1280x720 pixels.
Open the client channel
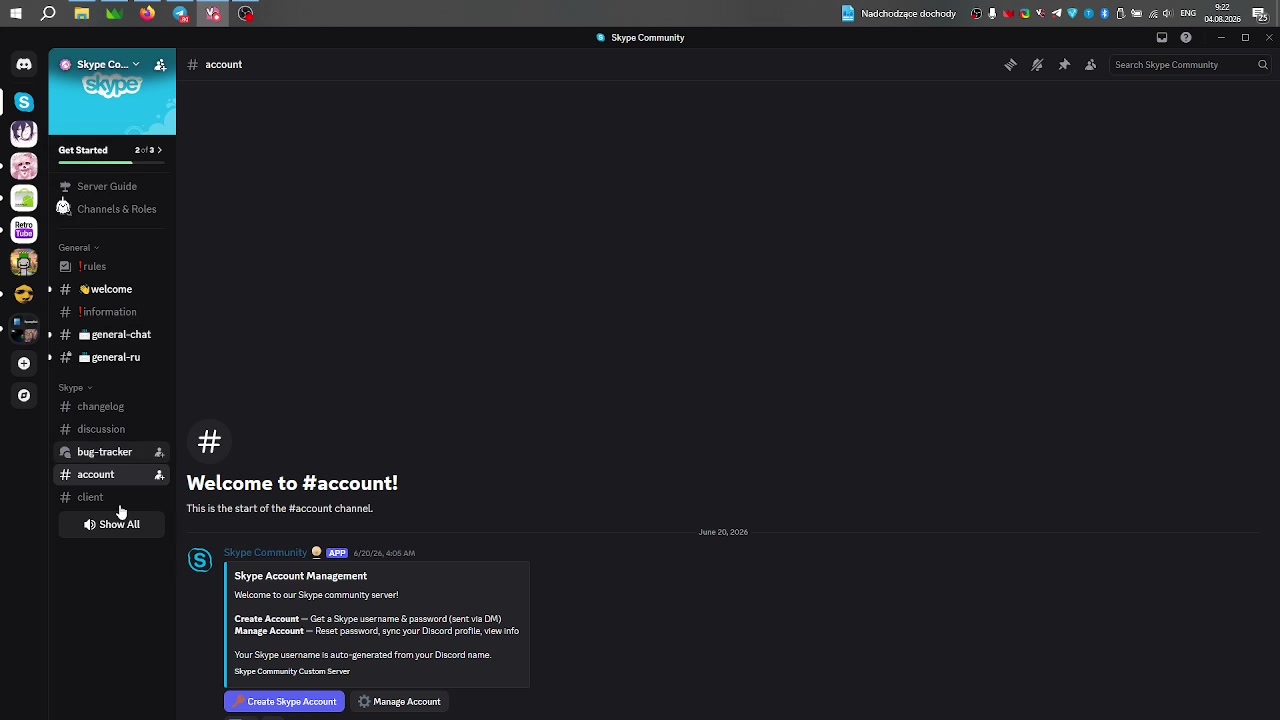[111, 497]
